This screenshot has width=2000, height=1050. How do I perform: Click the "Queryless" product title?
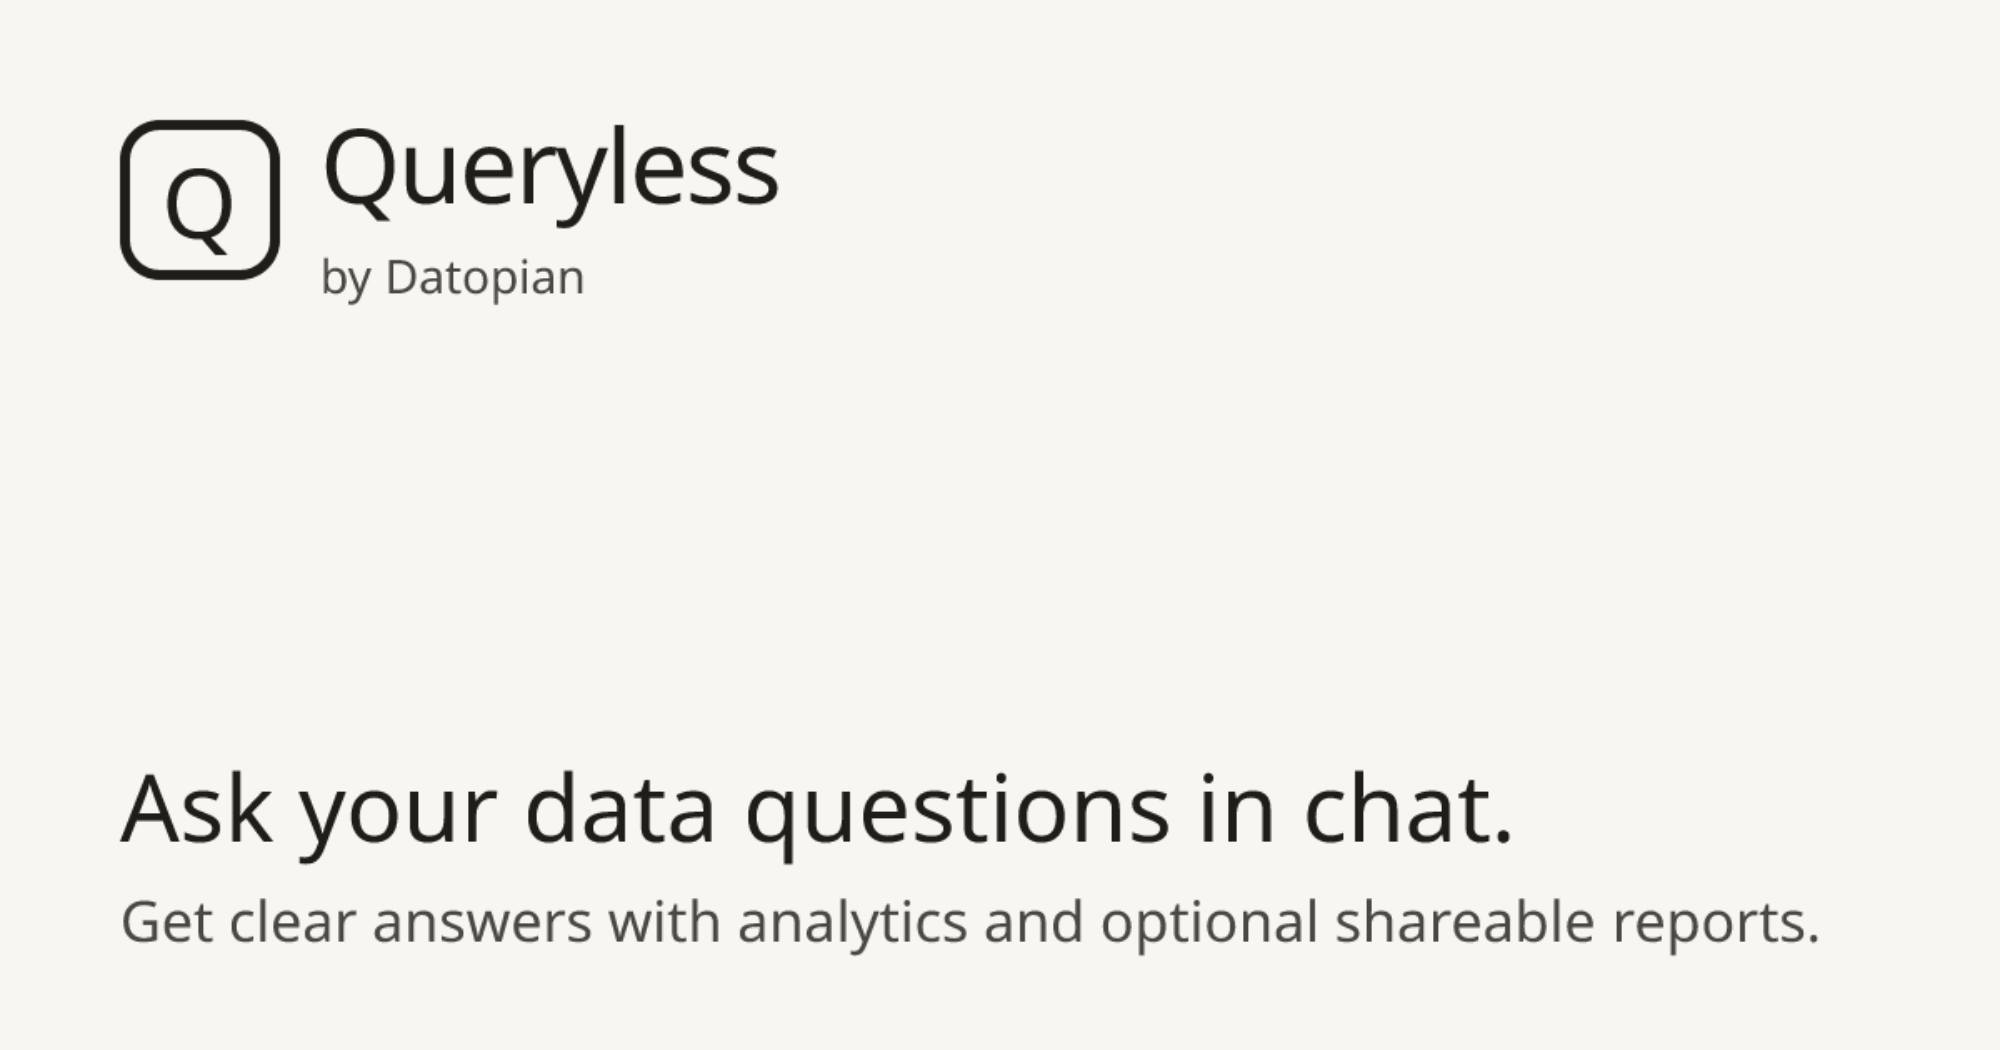551,170
